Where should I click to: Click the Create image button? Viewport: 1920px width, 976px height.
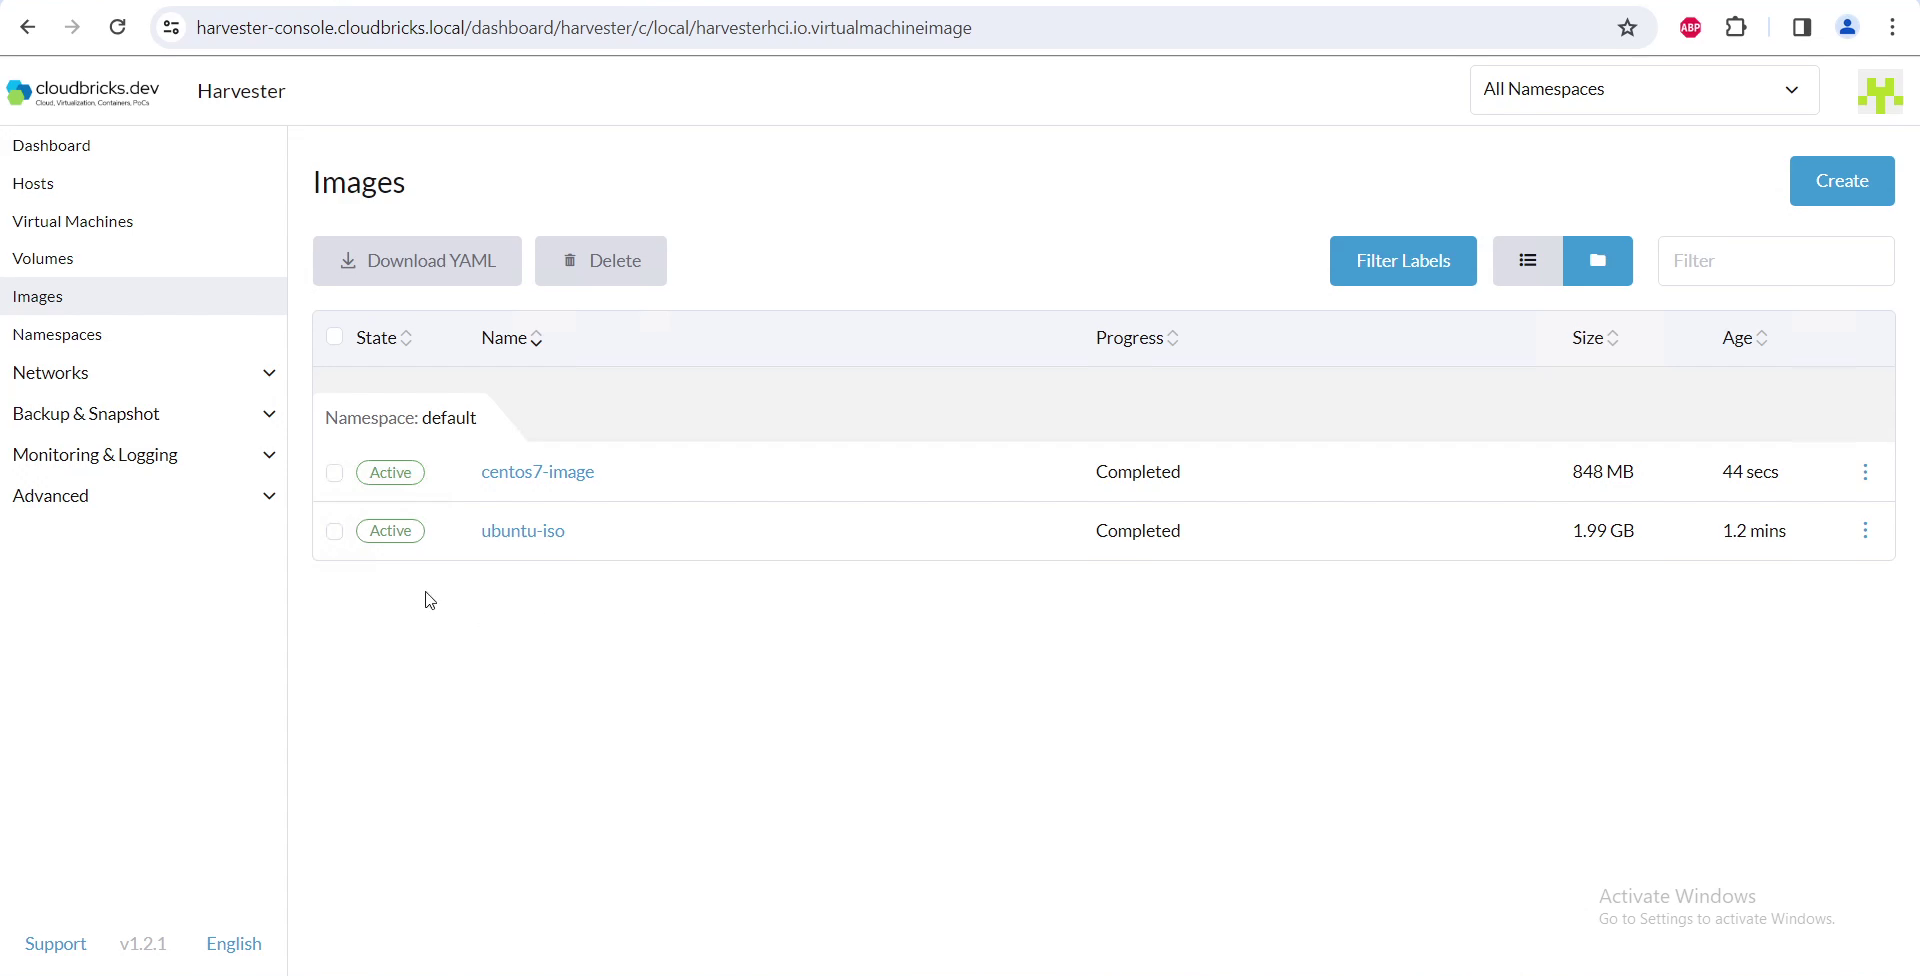pos(1841,181)
